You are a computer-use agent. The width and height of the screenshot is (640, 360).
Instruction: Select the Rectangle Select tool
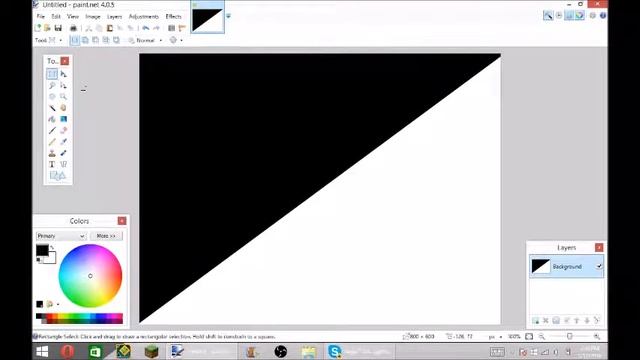pos(52,74)
